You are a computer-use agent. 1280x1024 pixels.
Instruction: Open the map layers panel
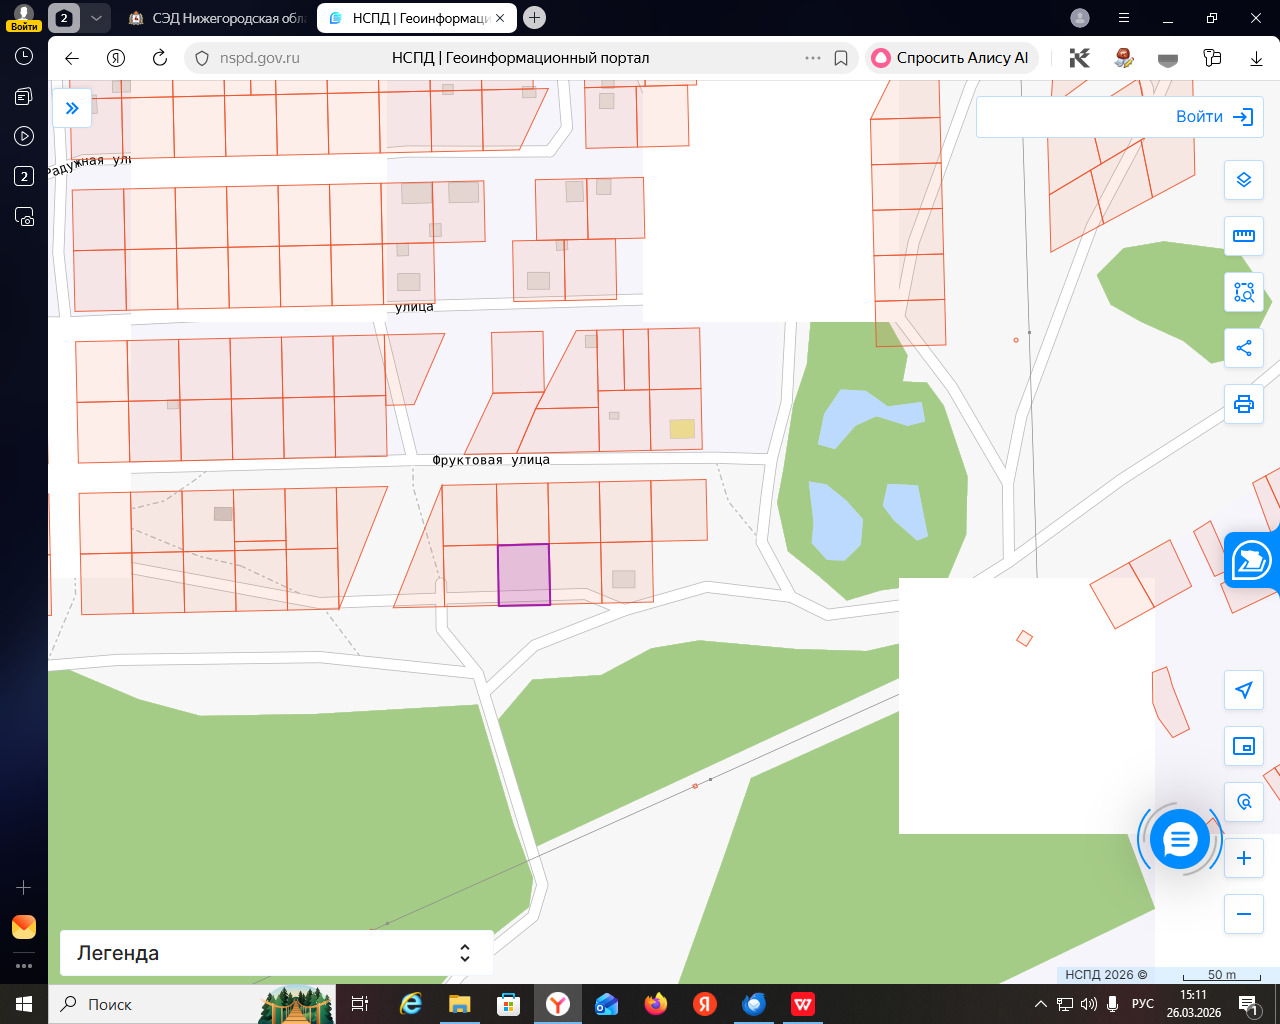coord(1244,180)
